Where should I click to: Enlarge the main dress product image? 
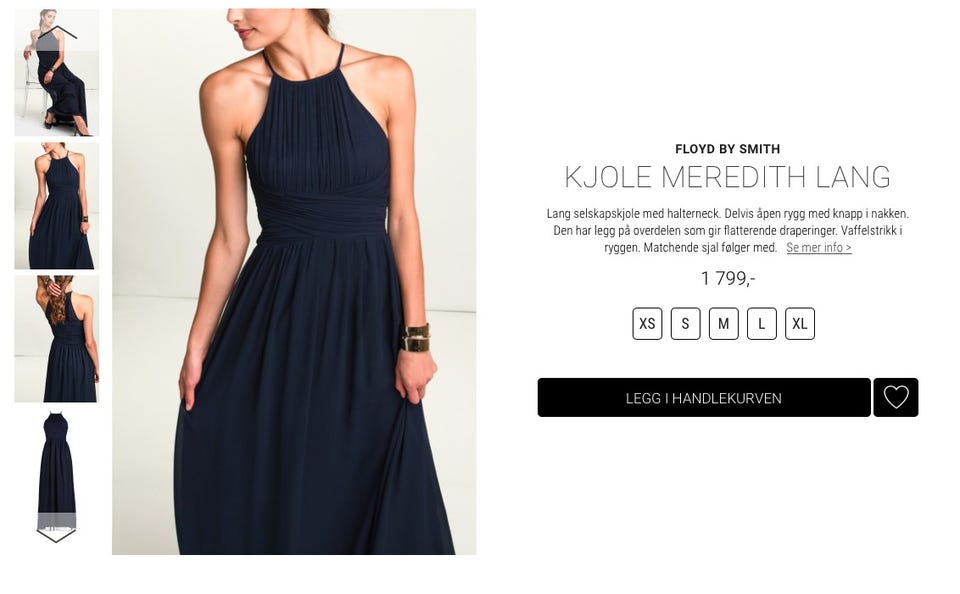[294, 282]
